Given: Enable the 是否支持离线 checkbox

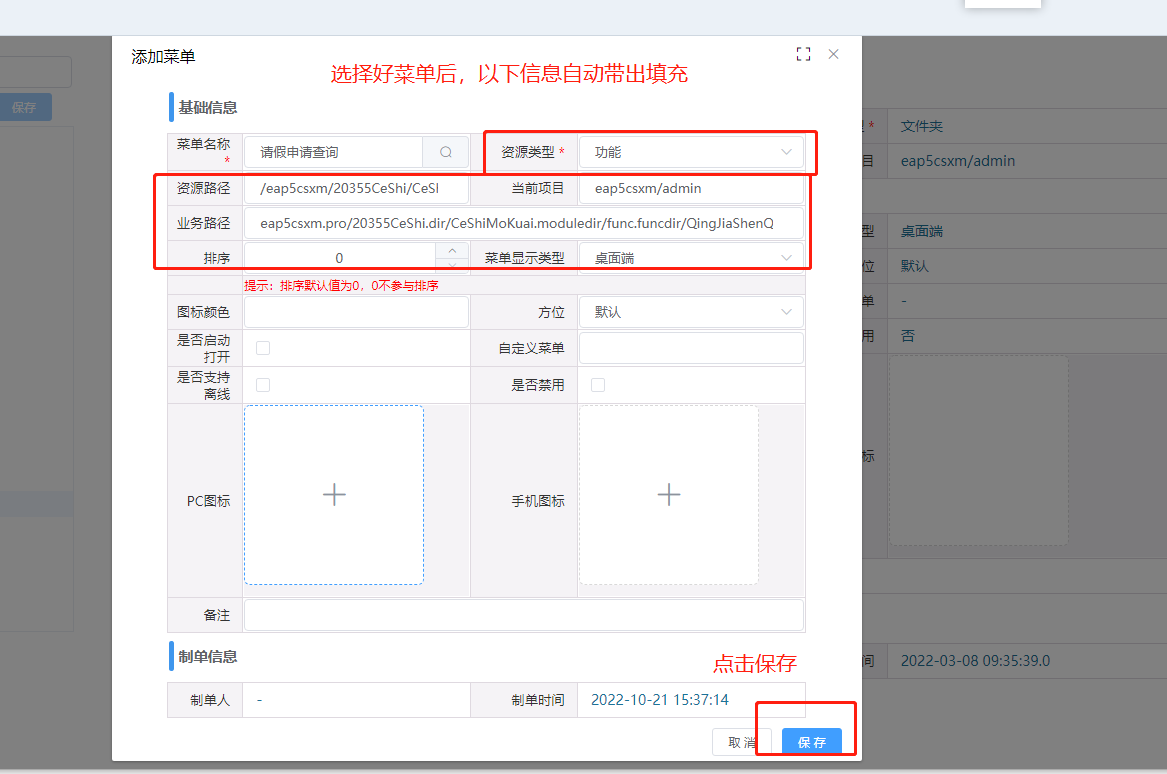Looking at the screenshot, I should point(263,385).
